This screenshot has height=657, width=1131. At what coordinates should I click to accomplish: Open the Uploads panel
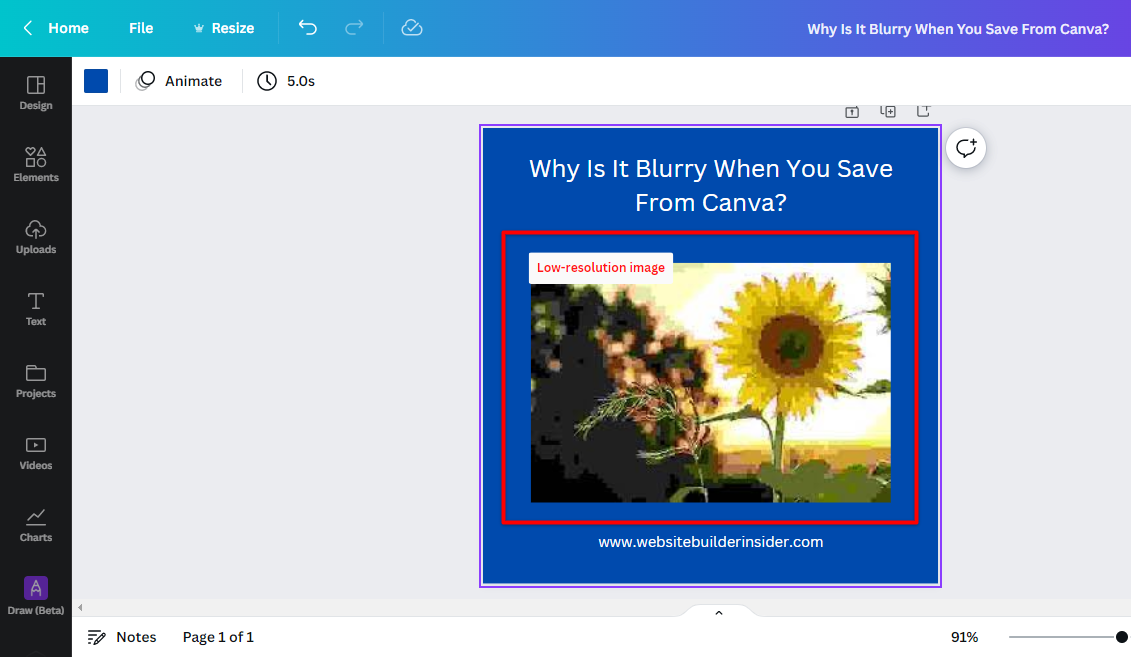click(x=36, y=237)
